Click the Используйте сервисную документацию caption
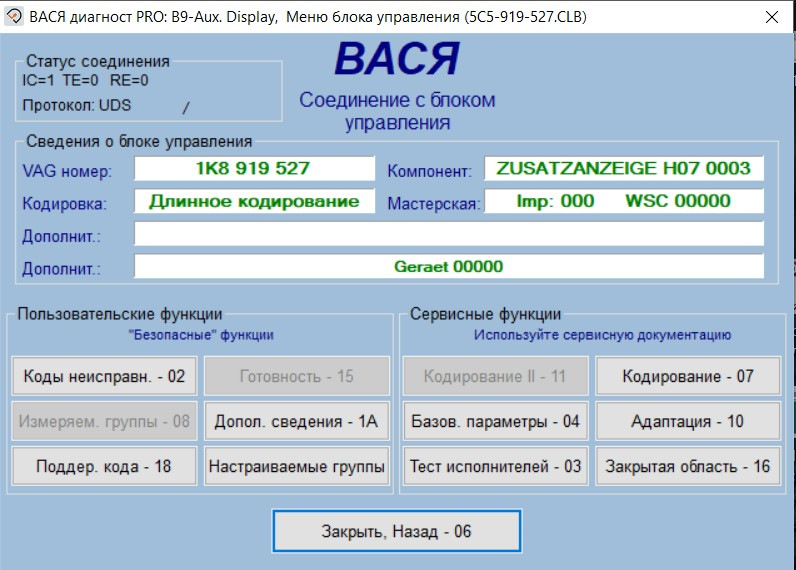The width and height of the screenshot is (796, 570). (602, 335)
